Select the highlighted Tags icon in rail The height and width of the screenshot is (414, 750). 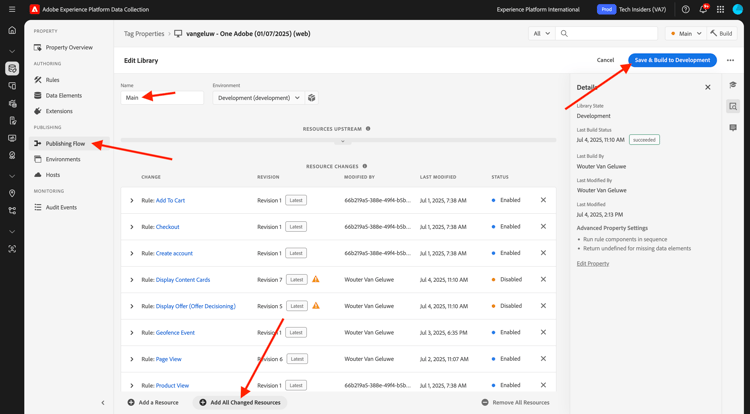pos(12,68)
